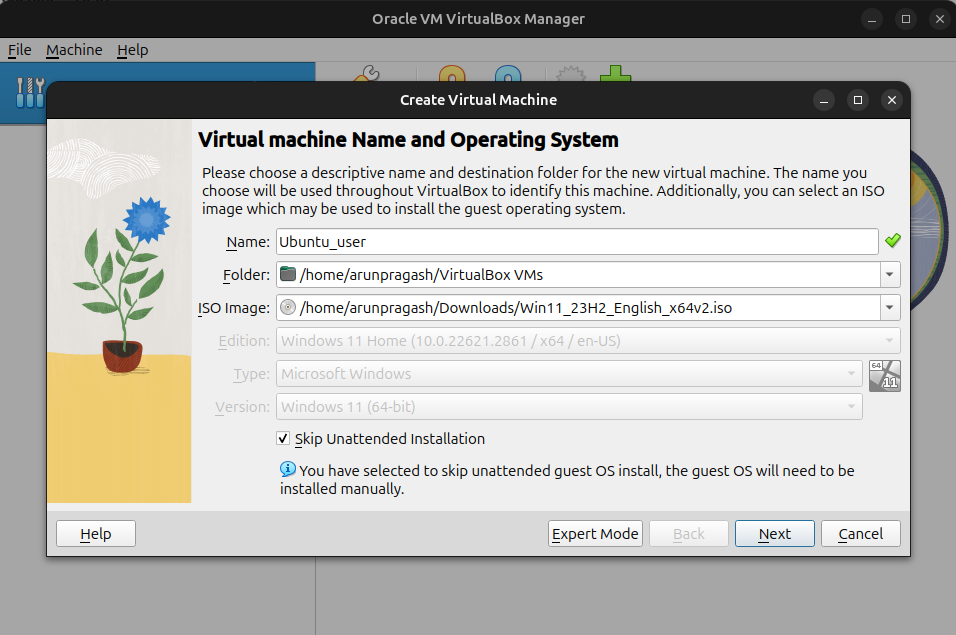Click the blue info icon below the checkbox

tap(288, 469)
